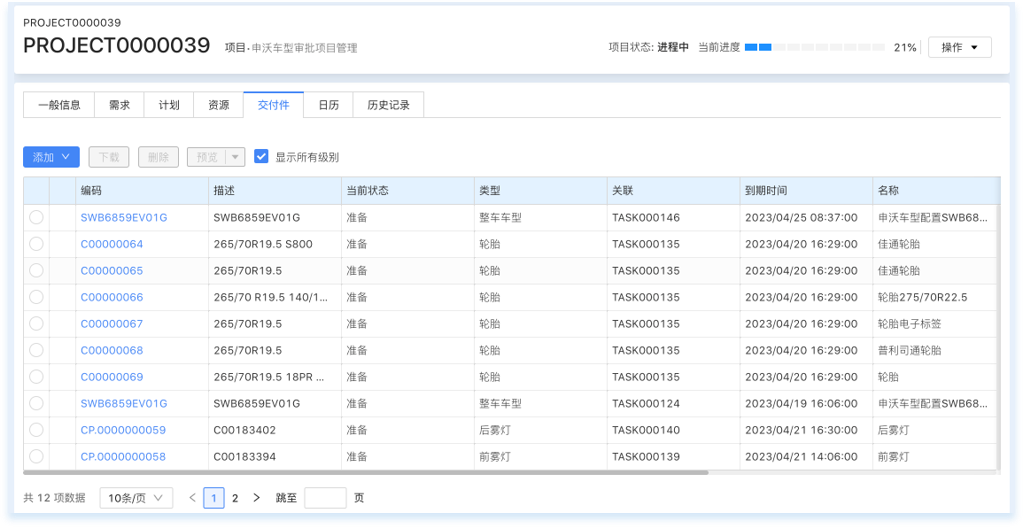Viewport: 1023px width, 527px height.
Task: Go to previous page arrow in pagination
Action: point(192,498)
